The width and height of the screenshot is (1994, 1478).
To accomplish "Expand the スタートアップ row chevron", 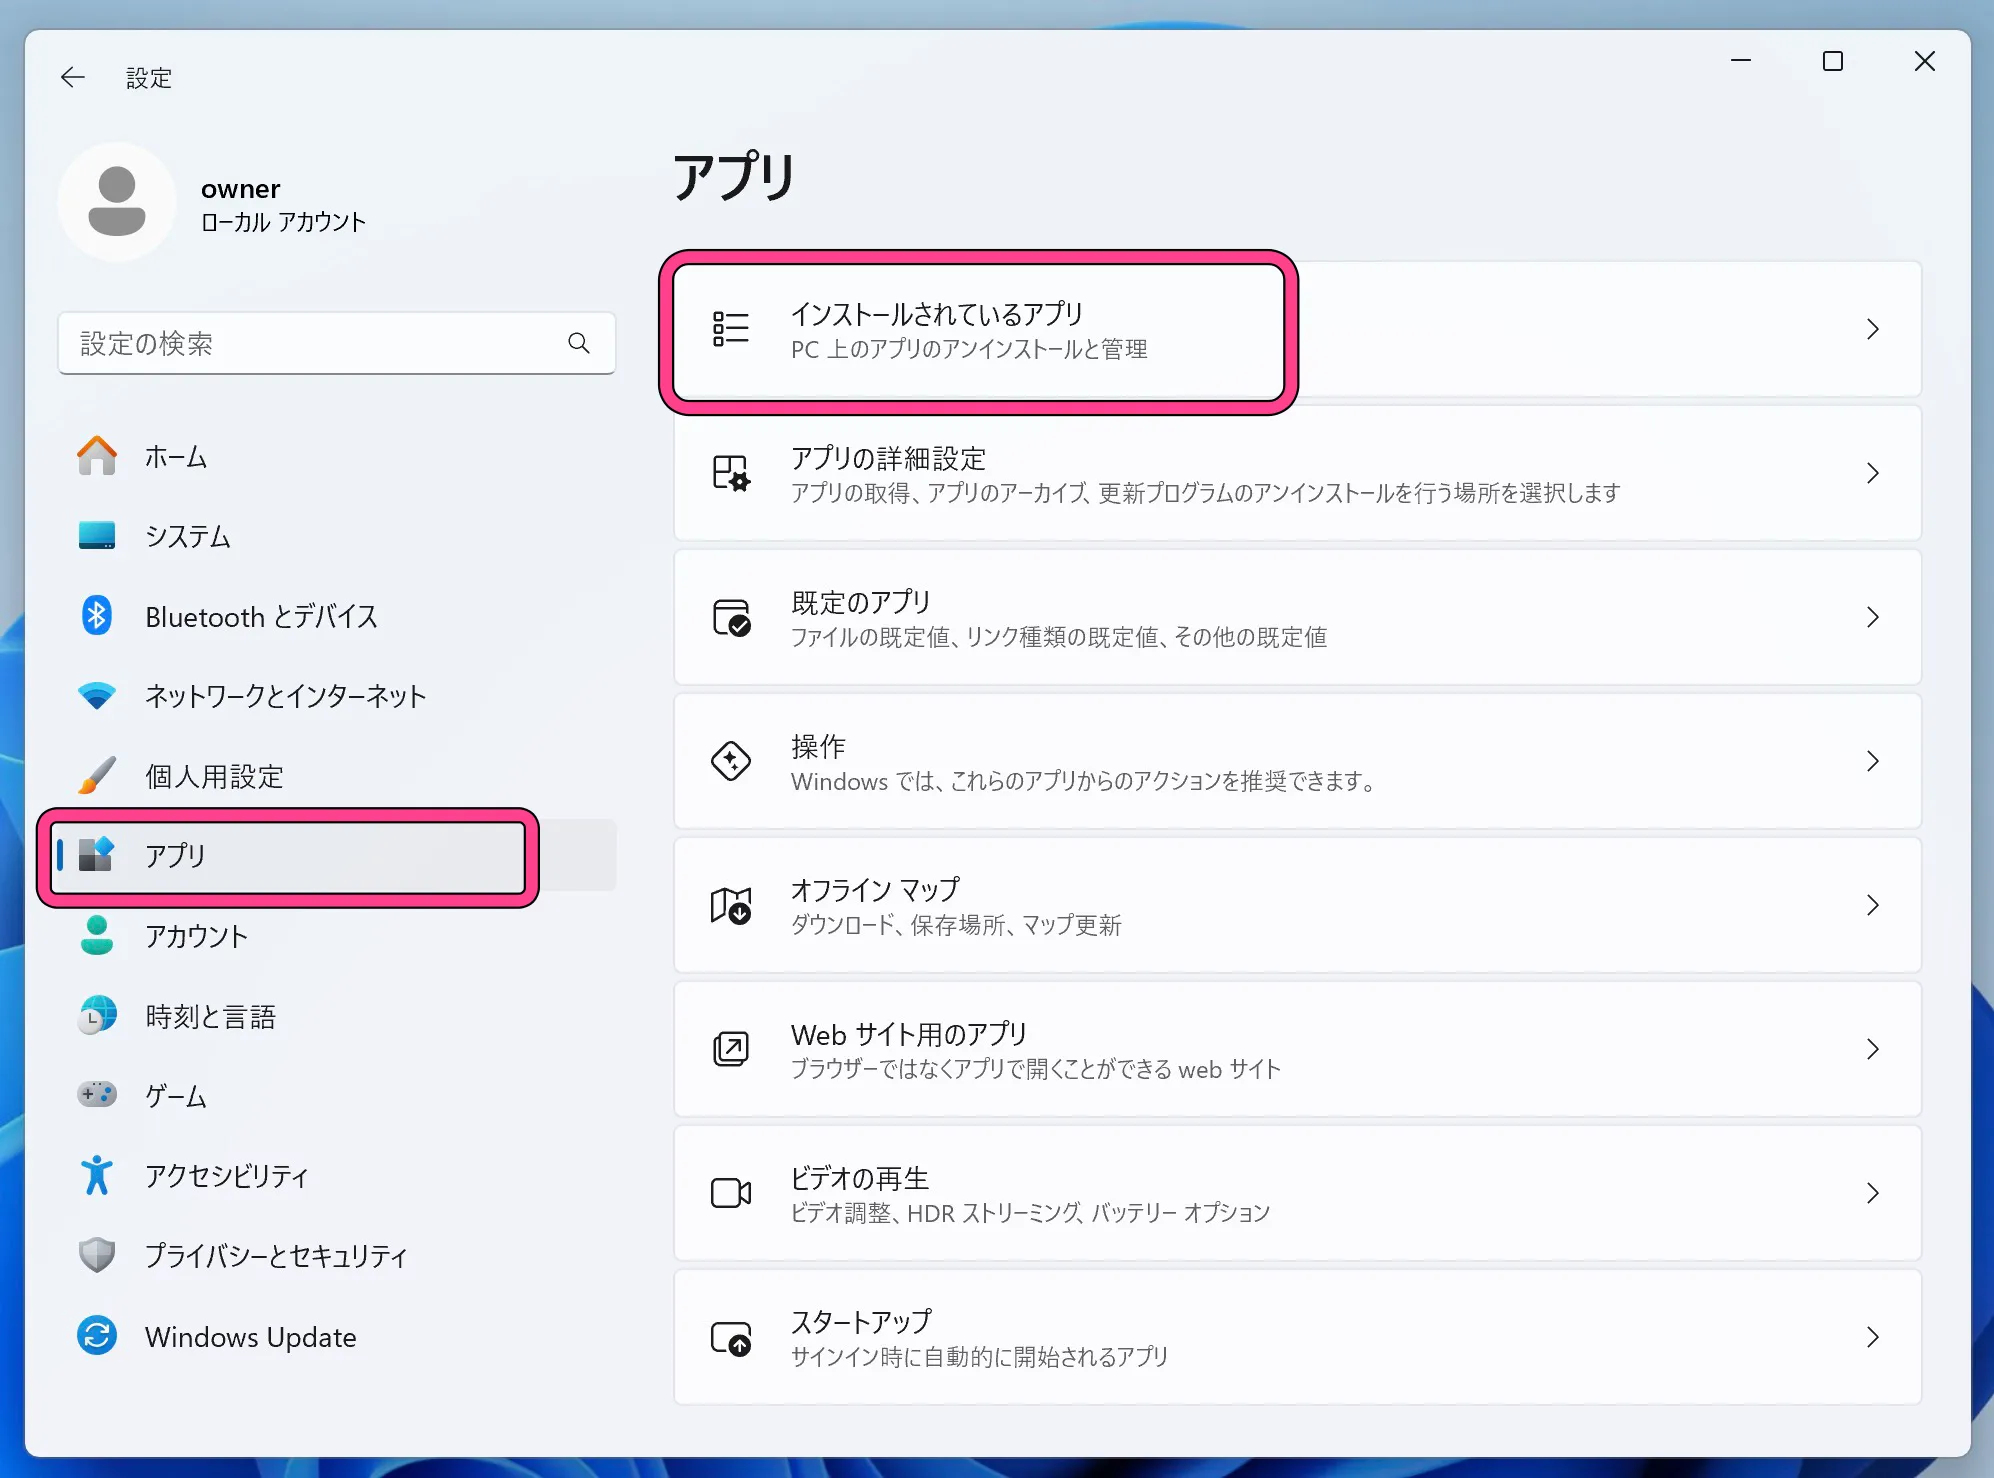I will coord(1873,1336).
